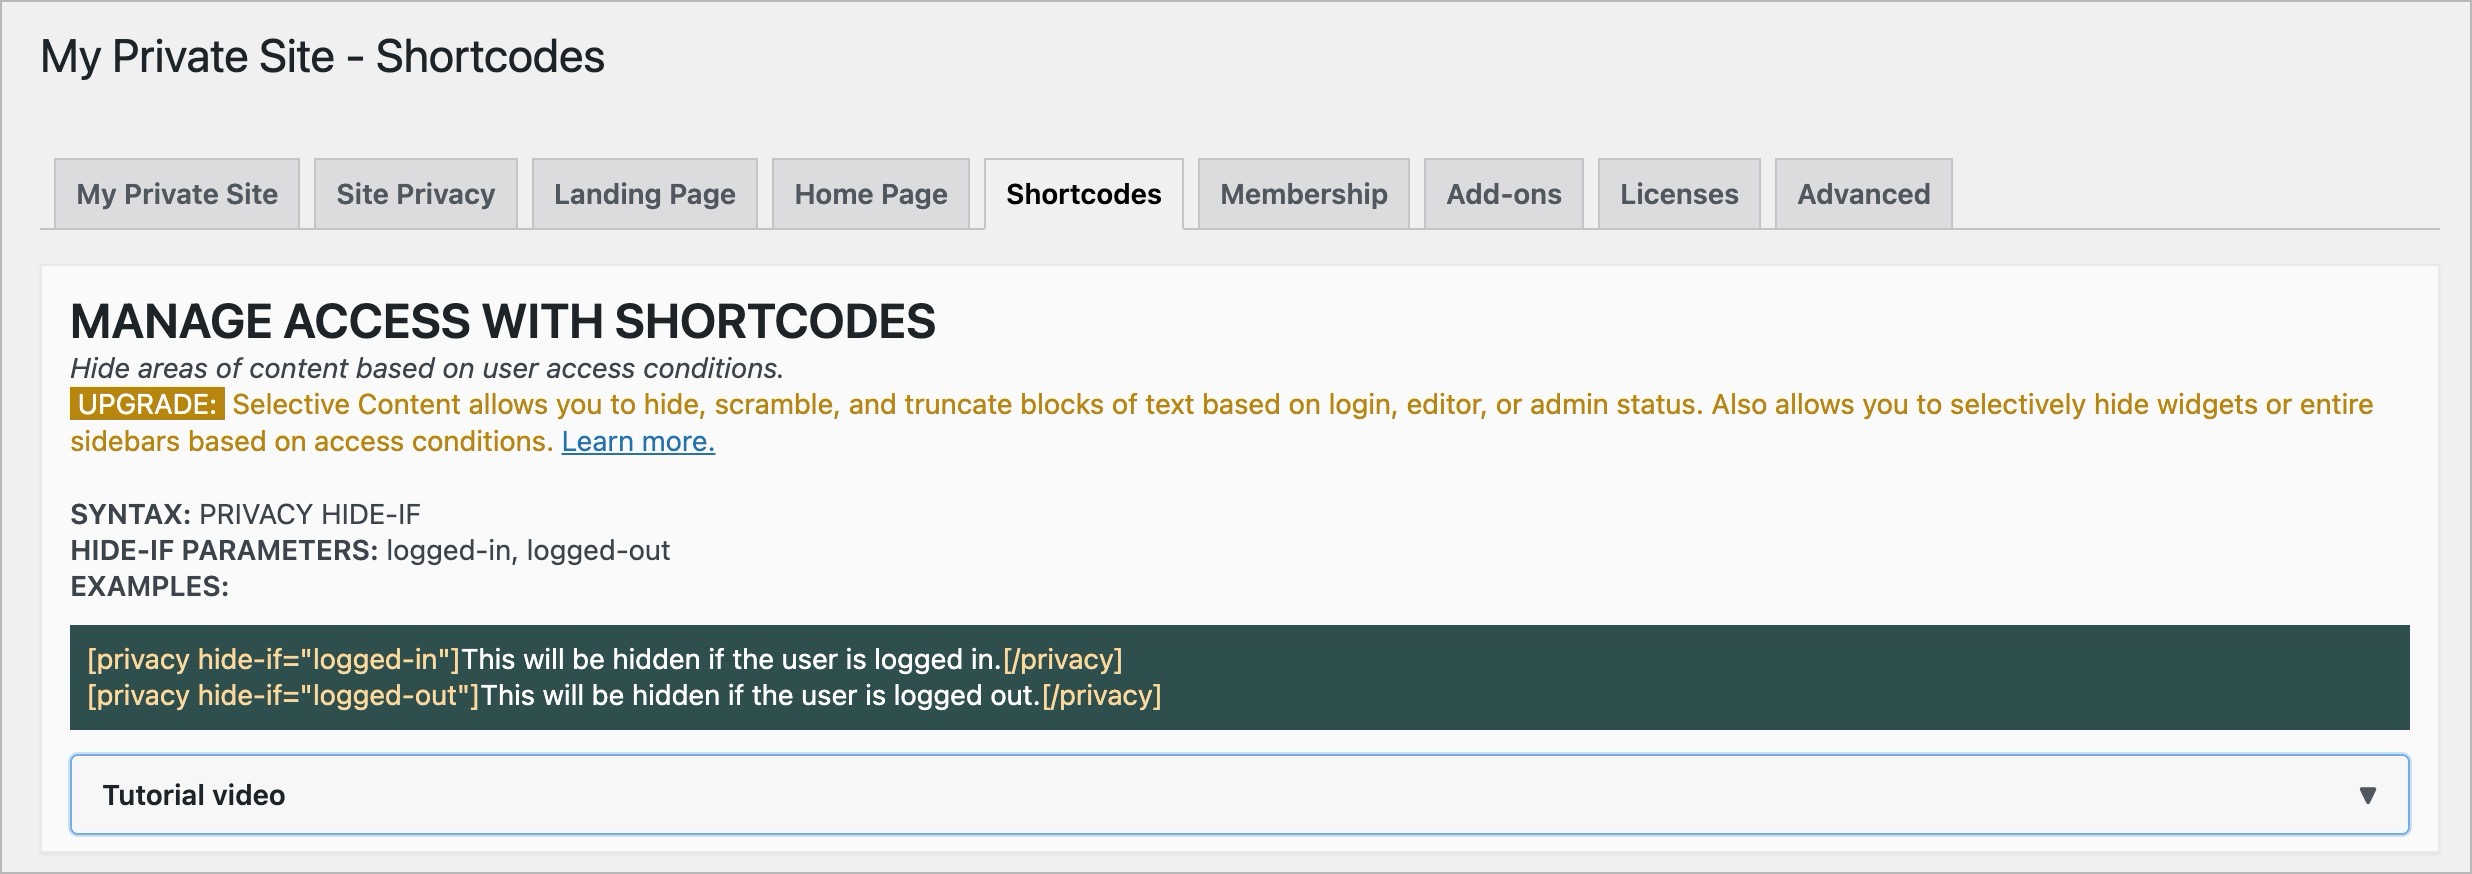Go to the Landing Page tab

[645, 194]
